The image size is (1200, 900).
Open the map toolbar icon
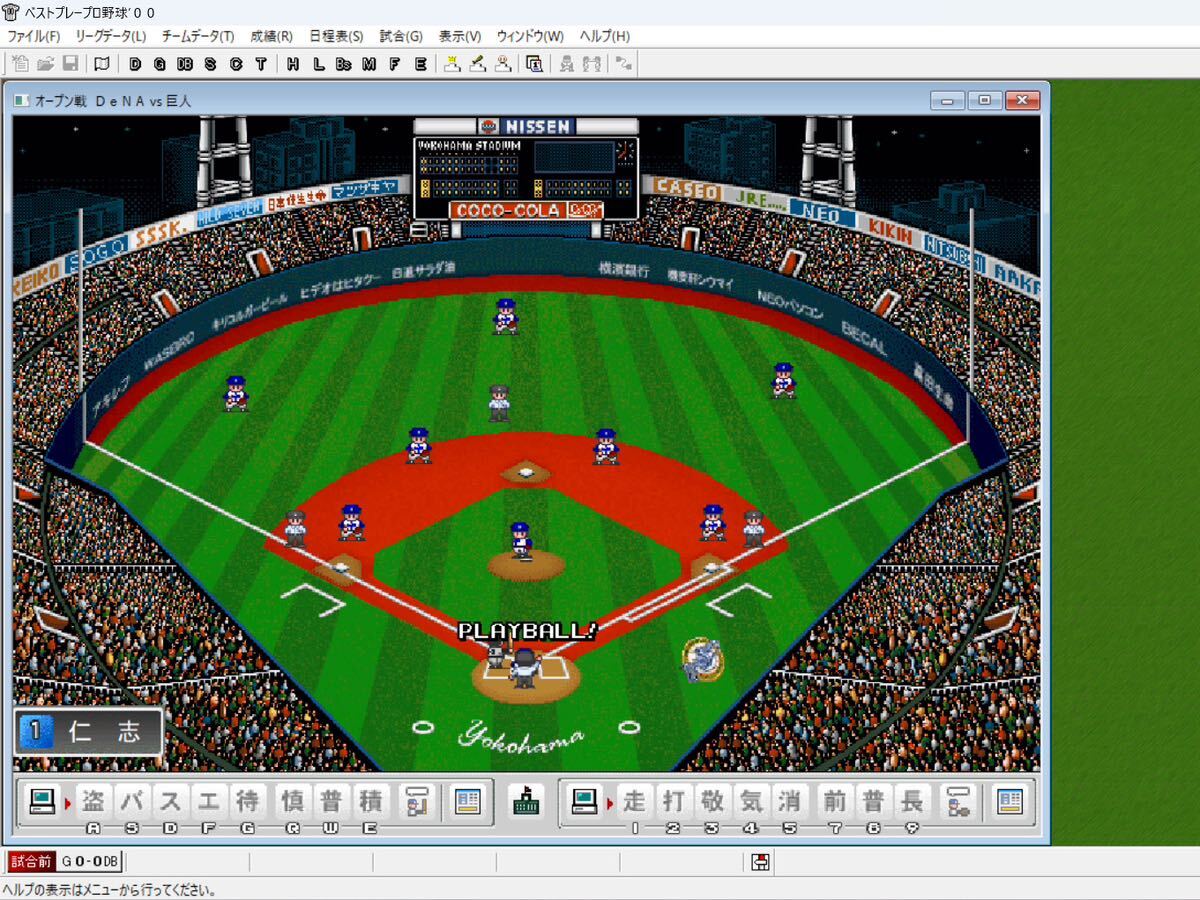coord(101,63)
